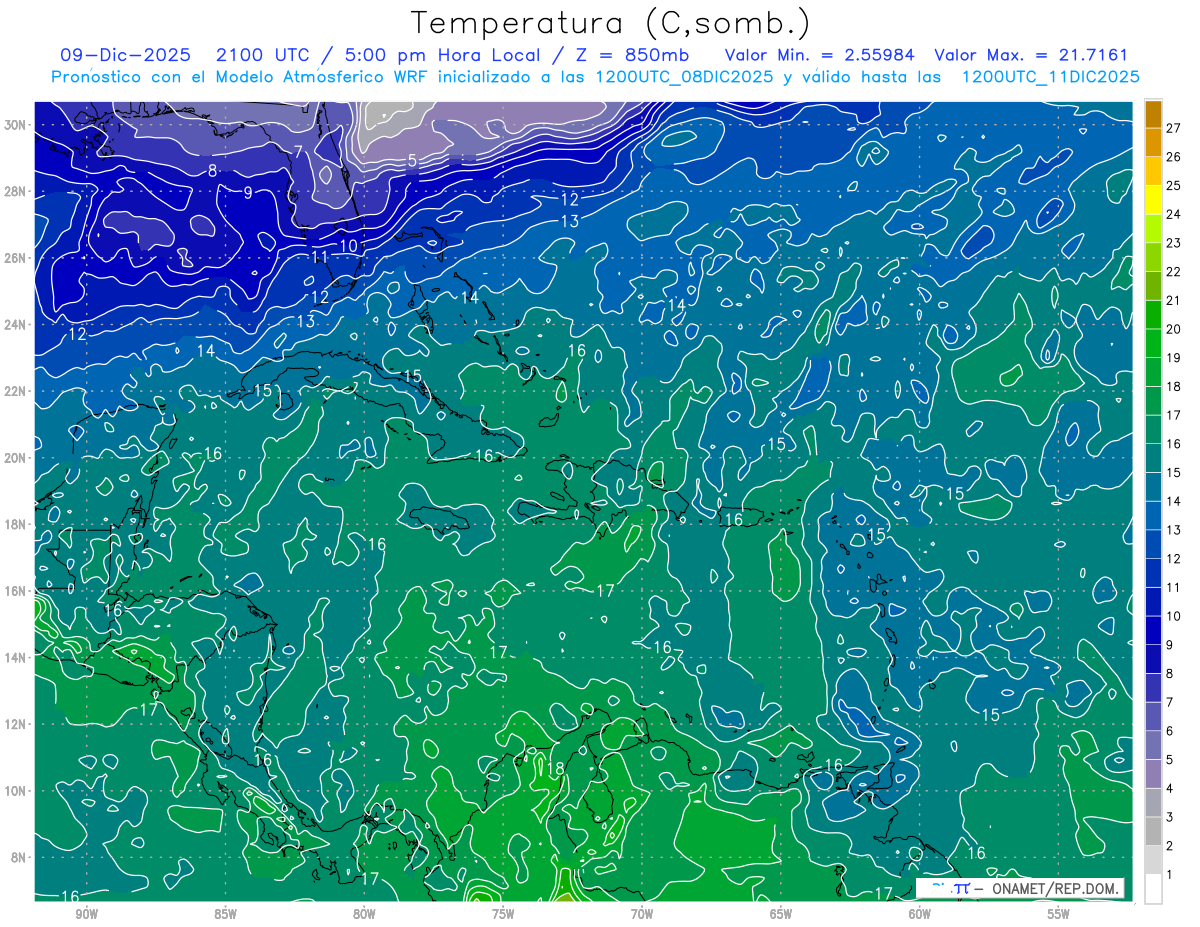Click the '90W' longitude axis label
The image size is (1200, 927).
pyautogui.click(x=86, y=914)
